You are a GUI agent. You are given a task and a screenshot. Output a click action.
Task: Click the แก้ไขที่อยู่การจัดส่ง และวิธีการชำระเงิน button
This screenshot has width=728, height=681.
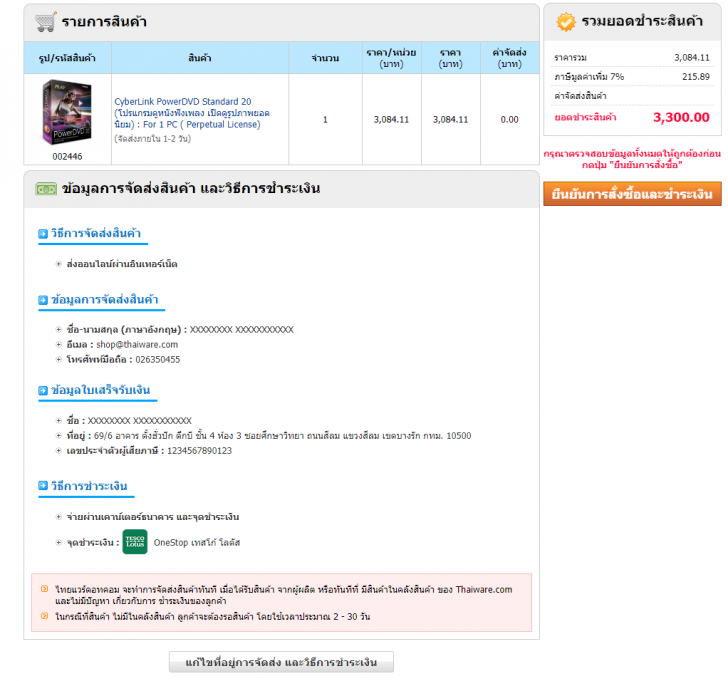[x=281, y=662]
